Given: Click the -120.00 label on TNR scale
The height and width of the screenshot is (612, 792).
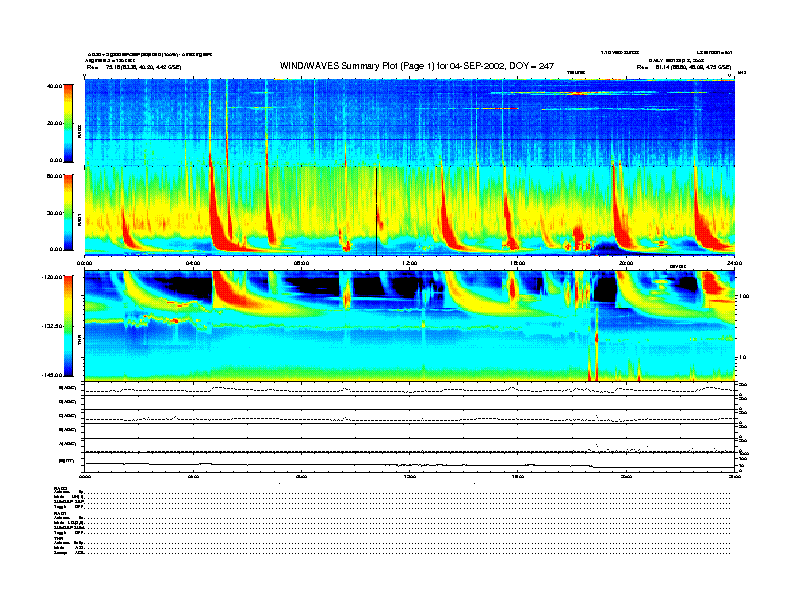Looking at the screenshot, I should click(52, 277).
